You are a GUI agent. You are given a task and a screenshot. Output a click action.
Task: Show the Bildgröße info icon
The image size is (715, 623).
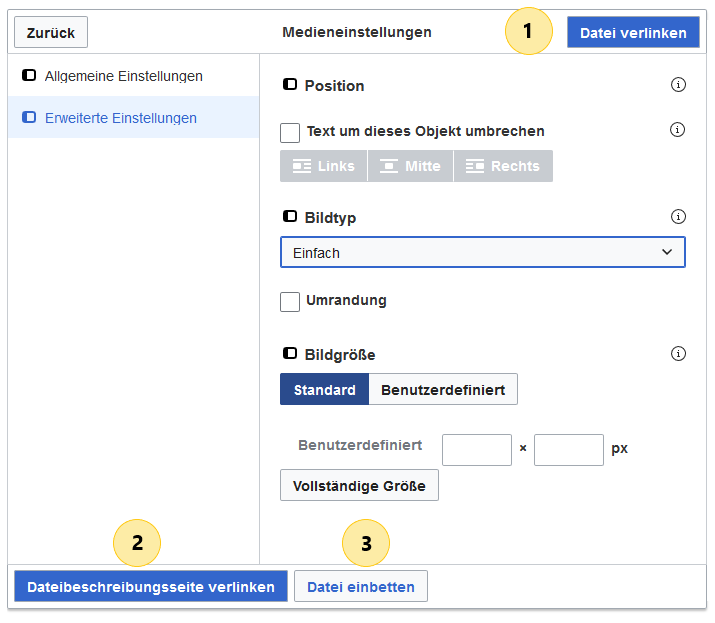(678, 353)
